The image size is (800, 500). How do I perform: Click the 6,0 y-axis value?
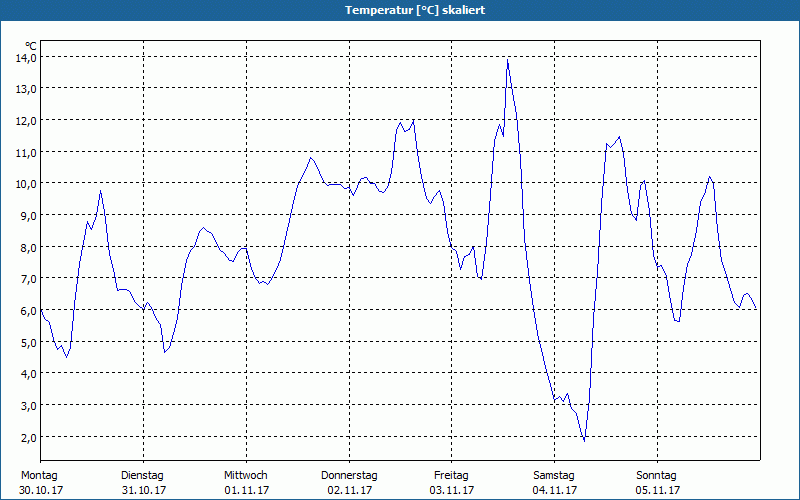[29, 311]
